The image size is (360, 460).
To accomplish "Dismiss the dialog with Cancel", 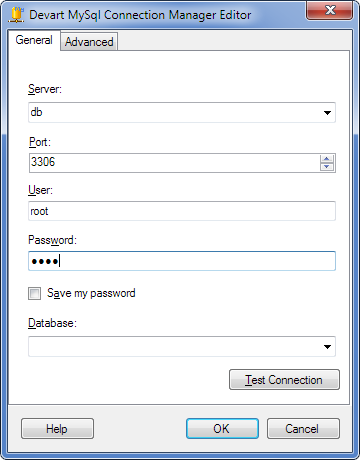I will tap(303, 429).
